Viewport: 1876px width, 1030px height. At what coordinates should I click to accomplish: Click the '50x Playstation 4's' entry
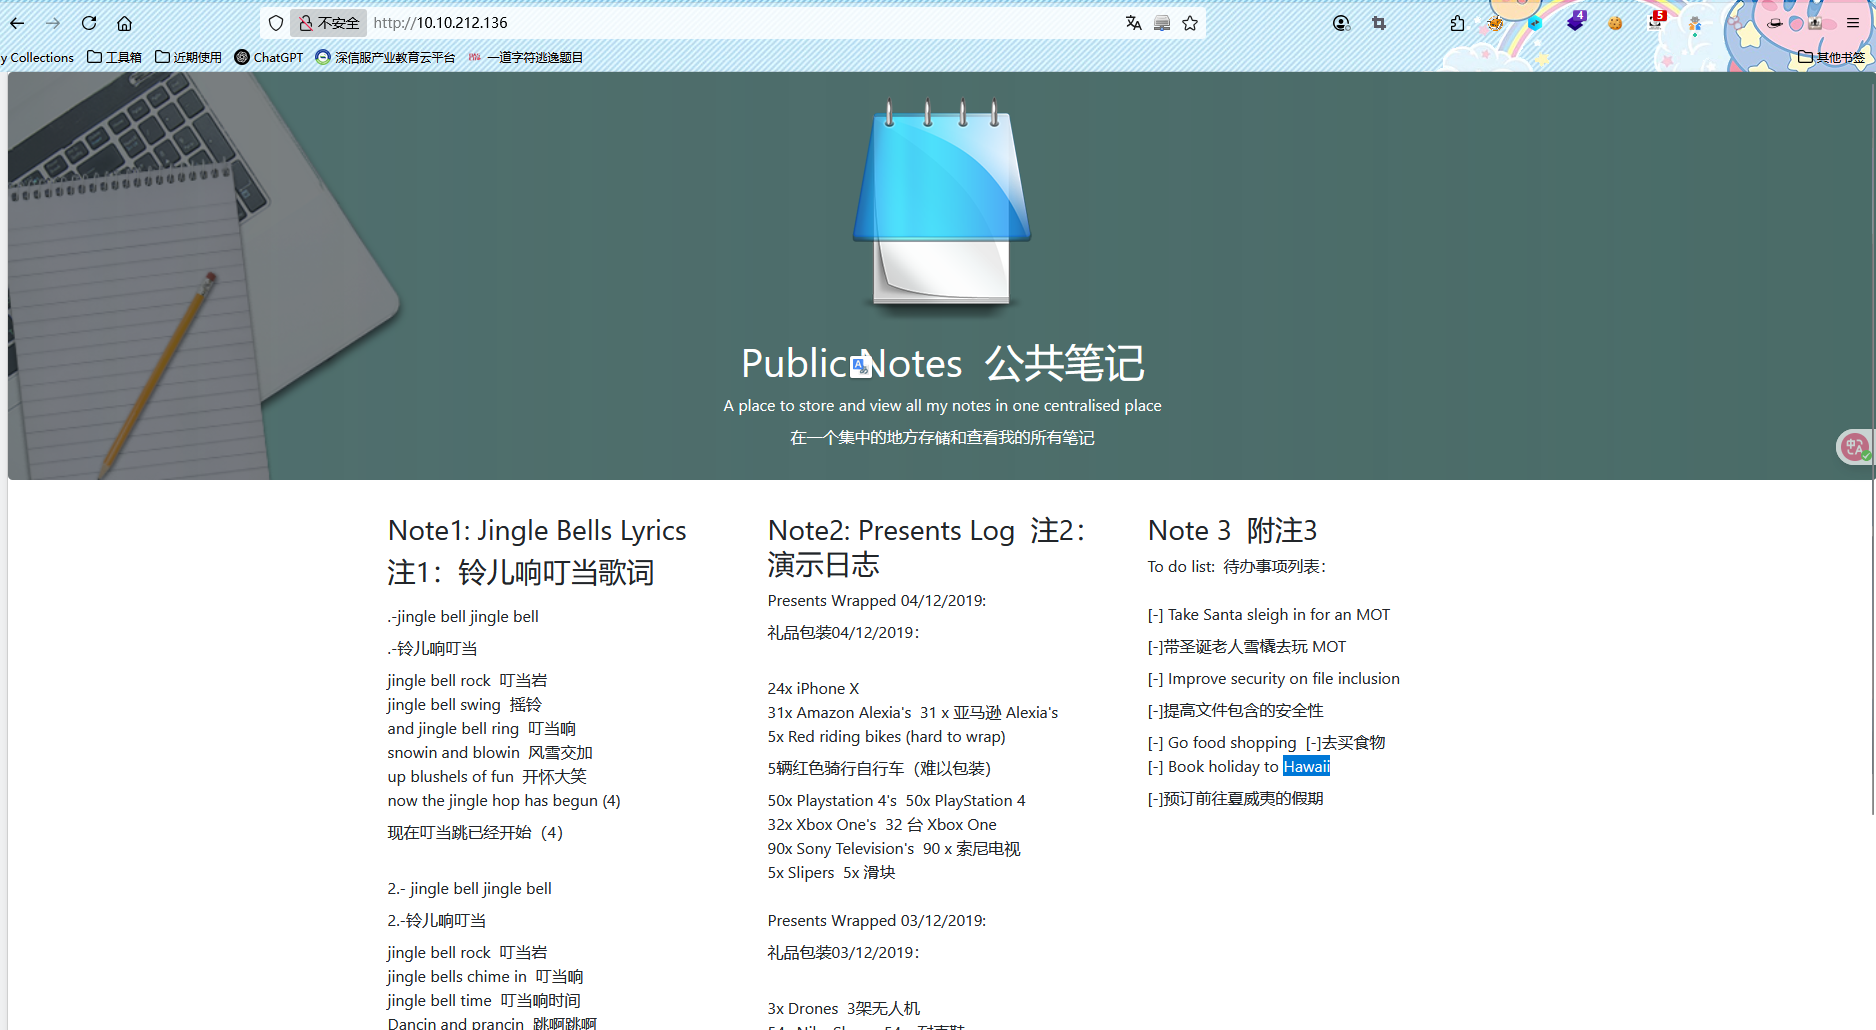coord(832,801)
